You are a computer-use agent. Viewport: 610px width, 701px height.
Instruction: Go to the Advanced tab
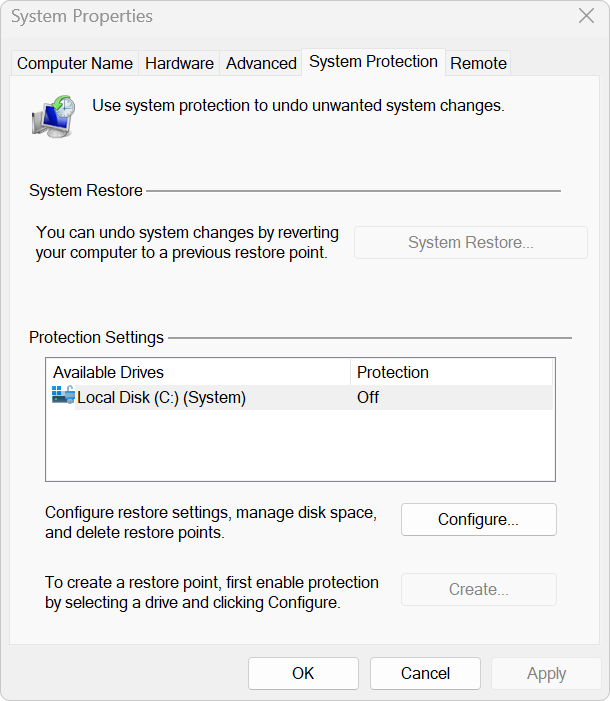pos(261,63)
